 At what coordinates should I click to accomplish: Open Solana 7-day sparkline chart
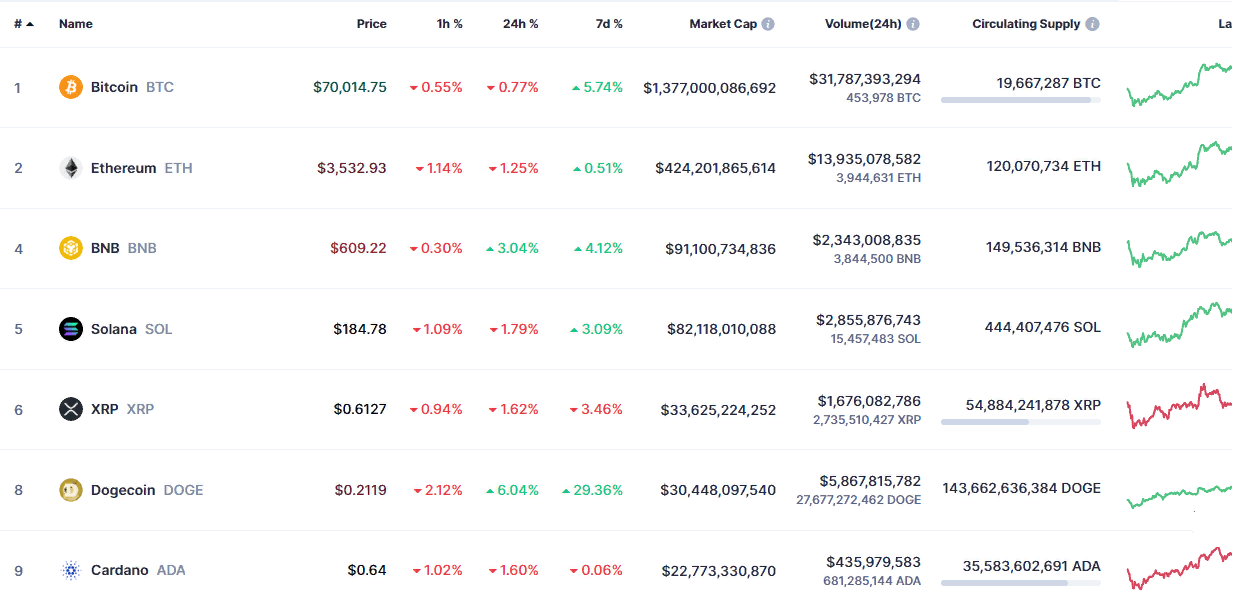[1179, 325]
